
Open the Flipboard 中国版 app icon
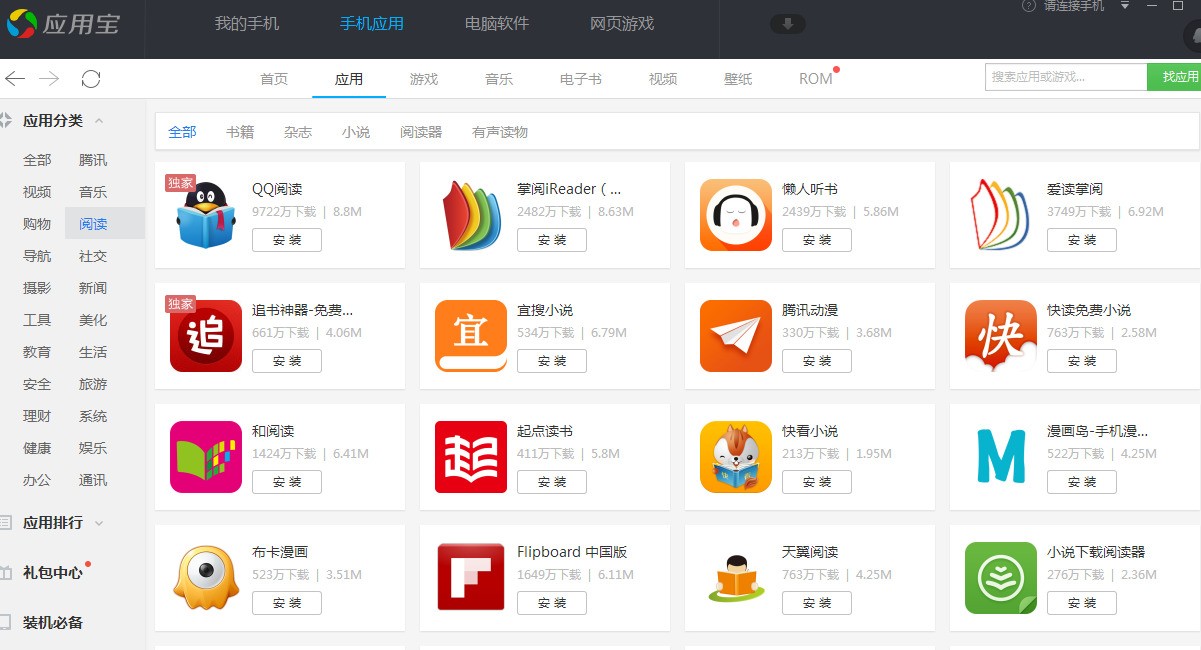coord(471,578)
